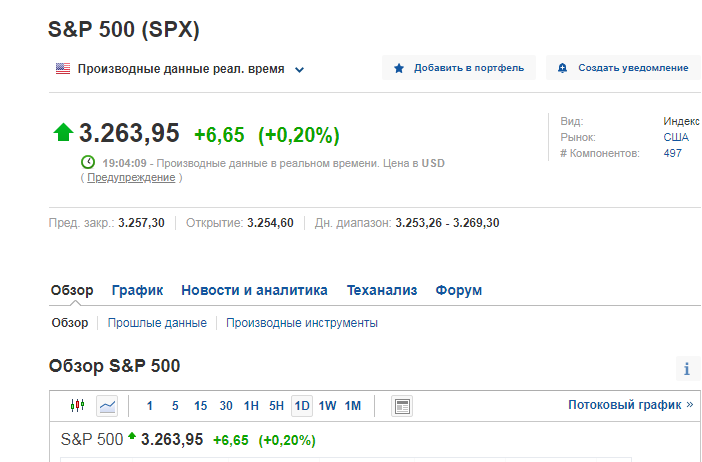Viewport: 702px width, 462px height.
Task: Select the 5H chart interval
Action: point(276,406)
